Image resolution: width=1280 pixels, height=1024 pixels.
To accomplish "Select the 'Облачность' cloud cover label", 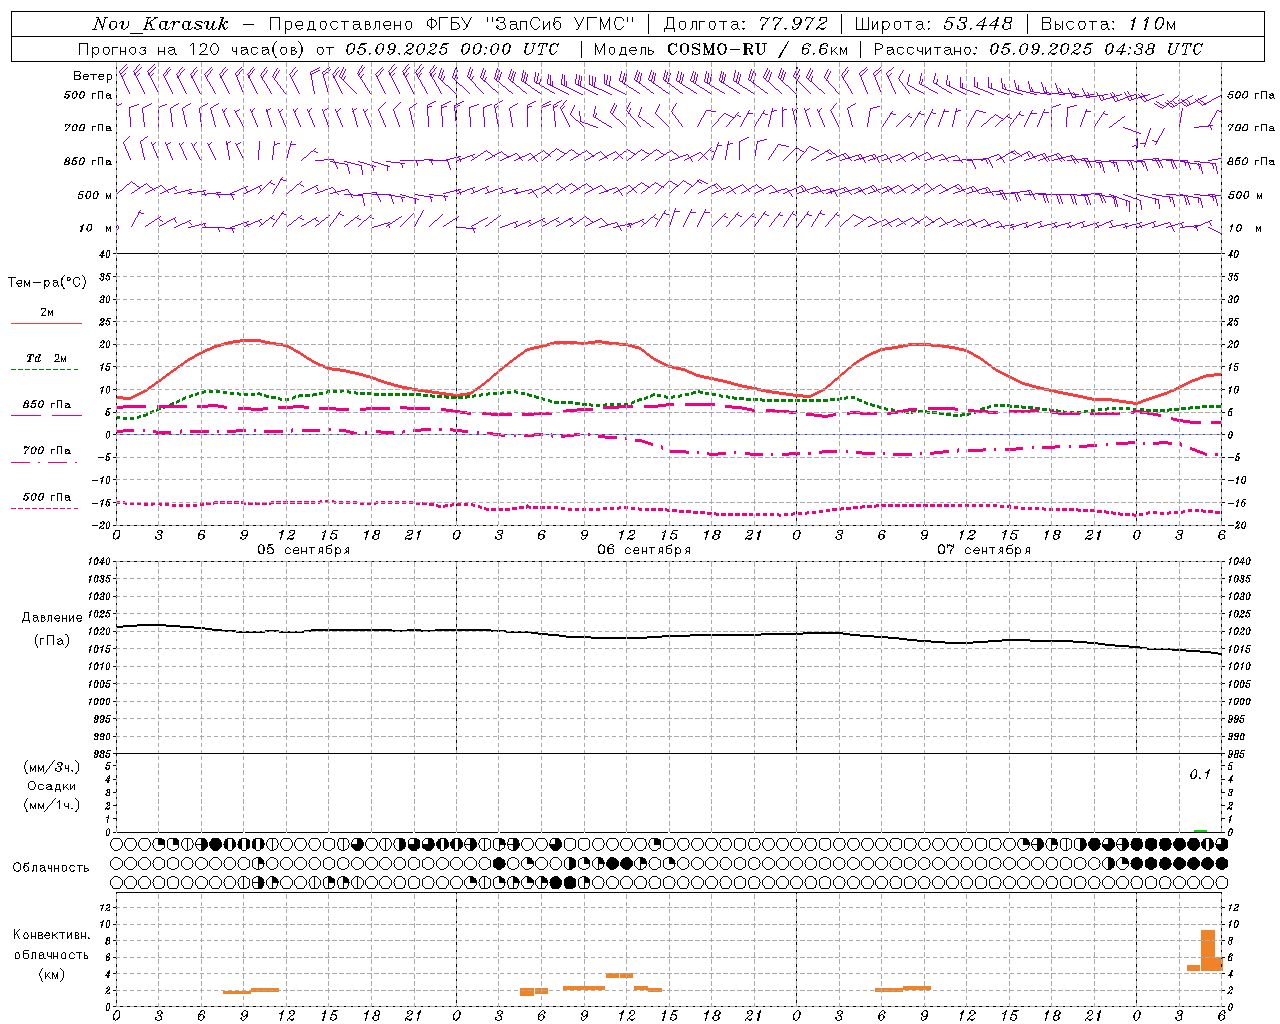I will click(x=51, y=868).
